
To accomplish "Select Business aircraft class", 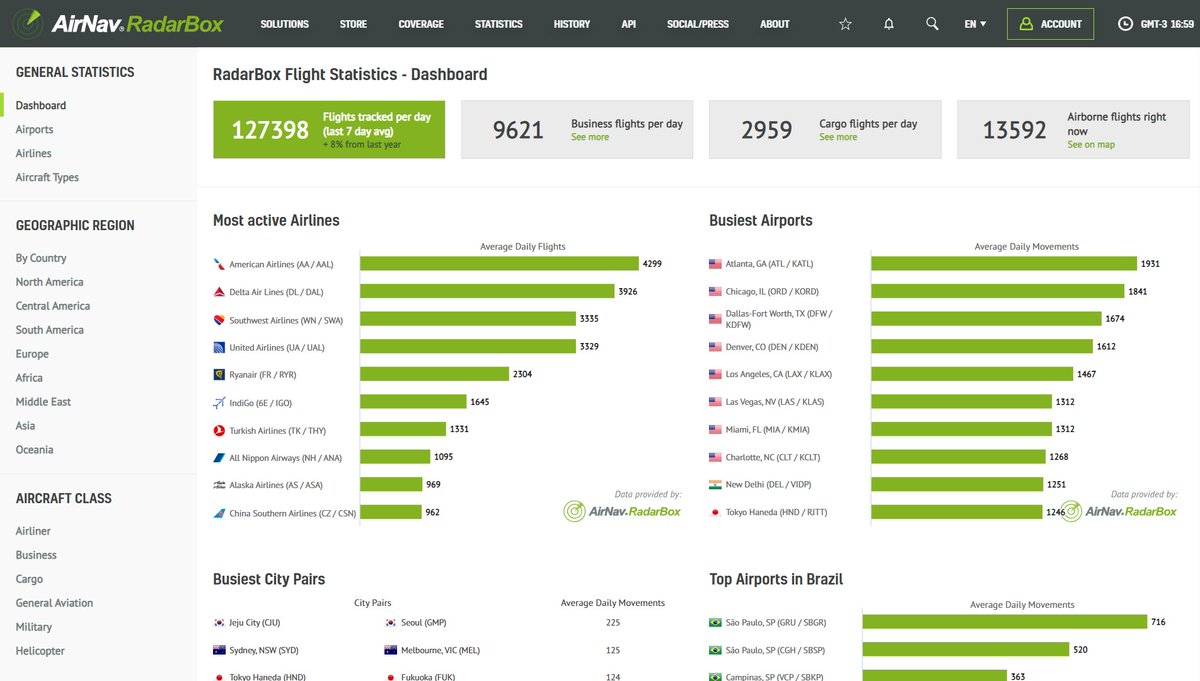I will tap(36, 555).
